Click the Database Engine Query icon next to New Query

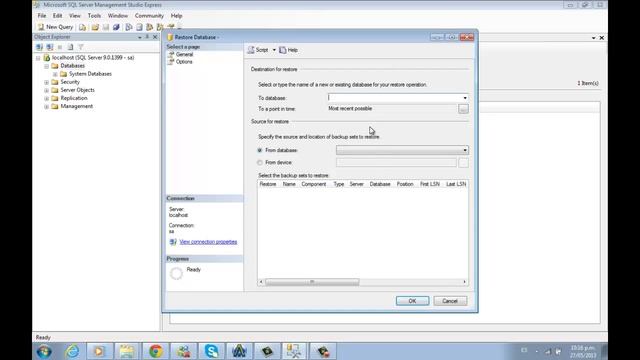click(83, 27)
